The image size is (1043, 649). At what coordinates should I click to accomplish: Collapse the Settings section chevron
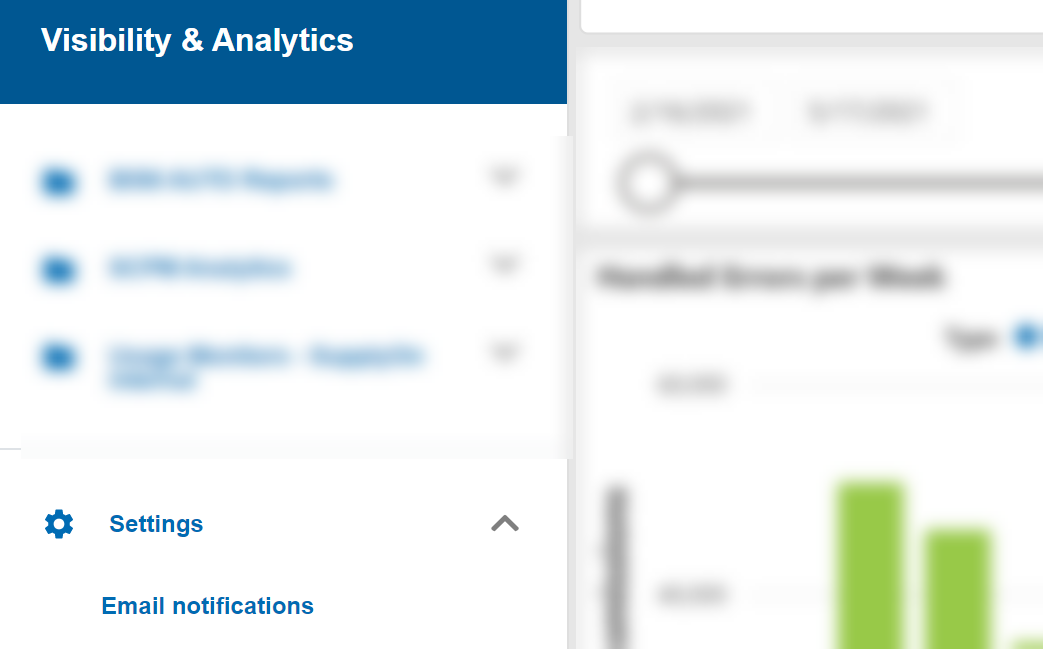point(505,523)
